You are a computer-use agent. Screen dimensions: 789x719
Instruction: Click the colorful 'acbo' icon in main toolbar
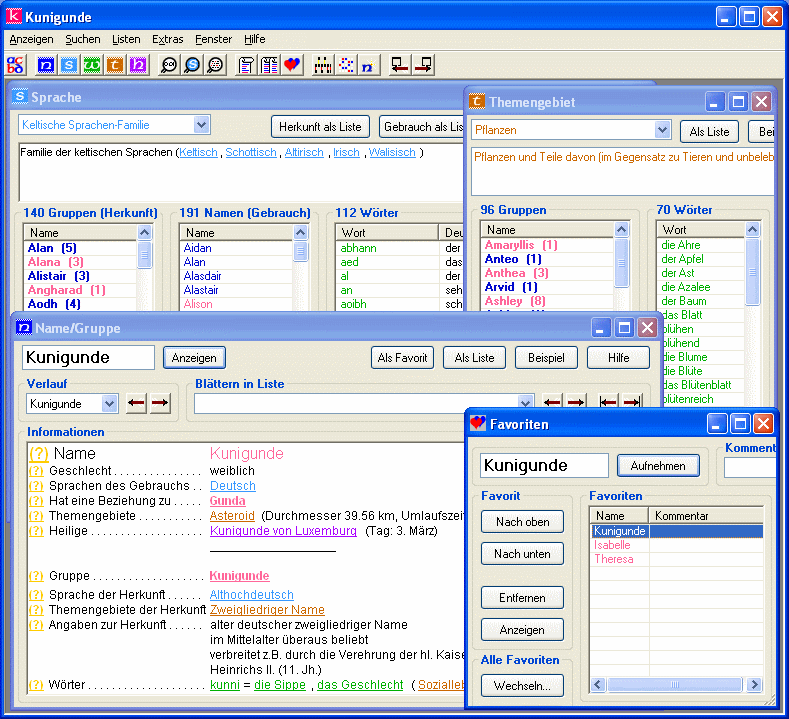(x=15, y=66)
